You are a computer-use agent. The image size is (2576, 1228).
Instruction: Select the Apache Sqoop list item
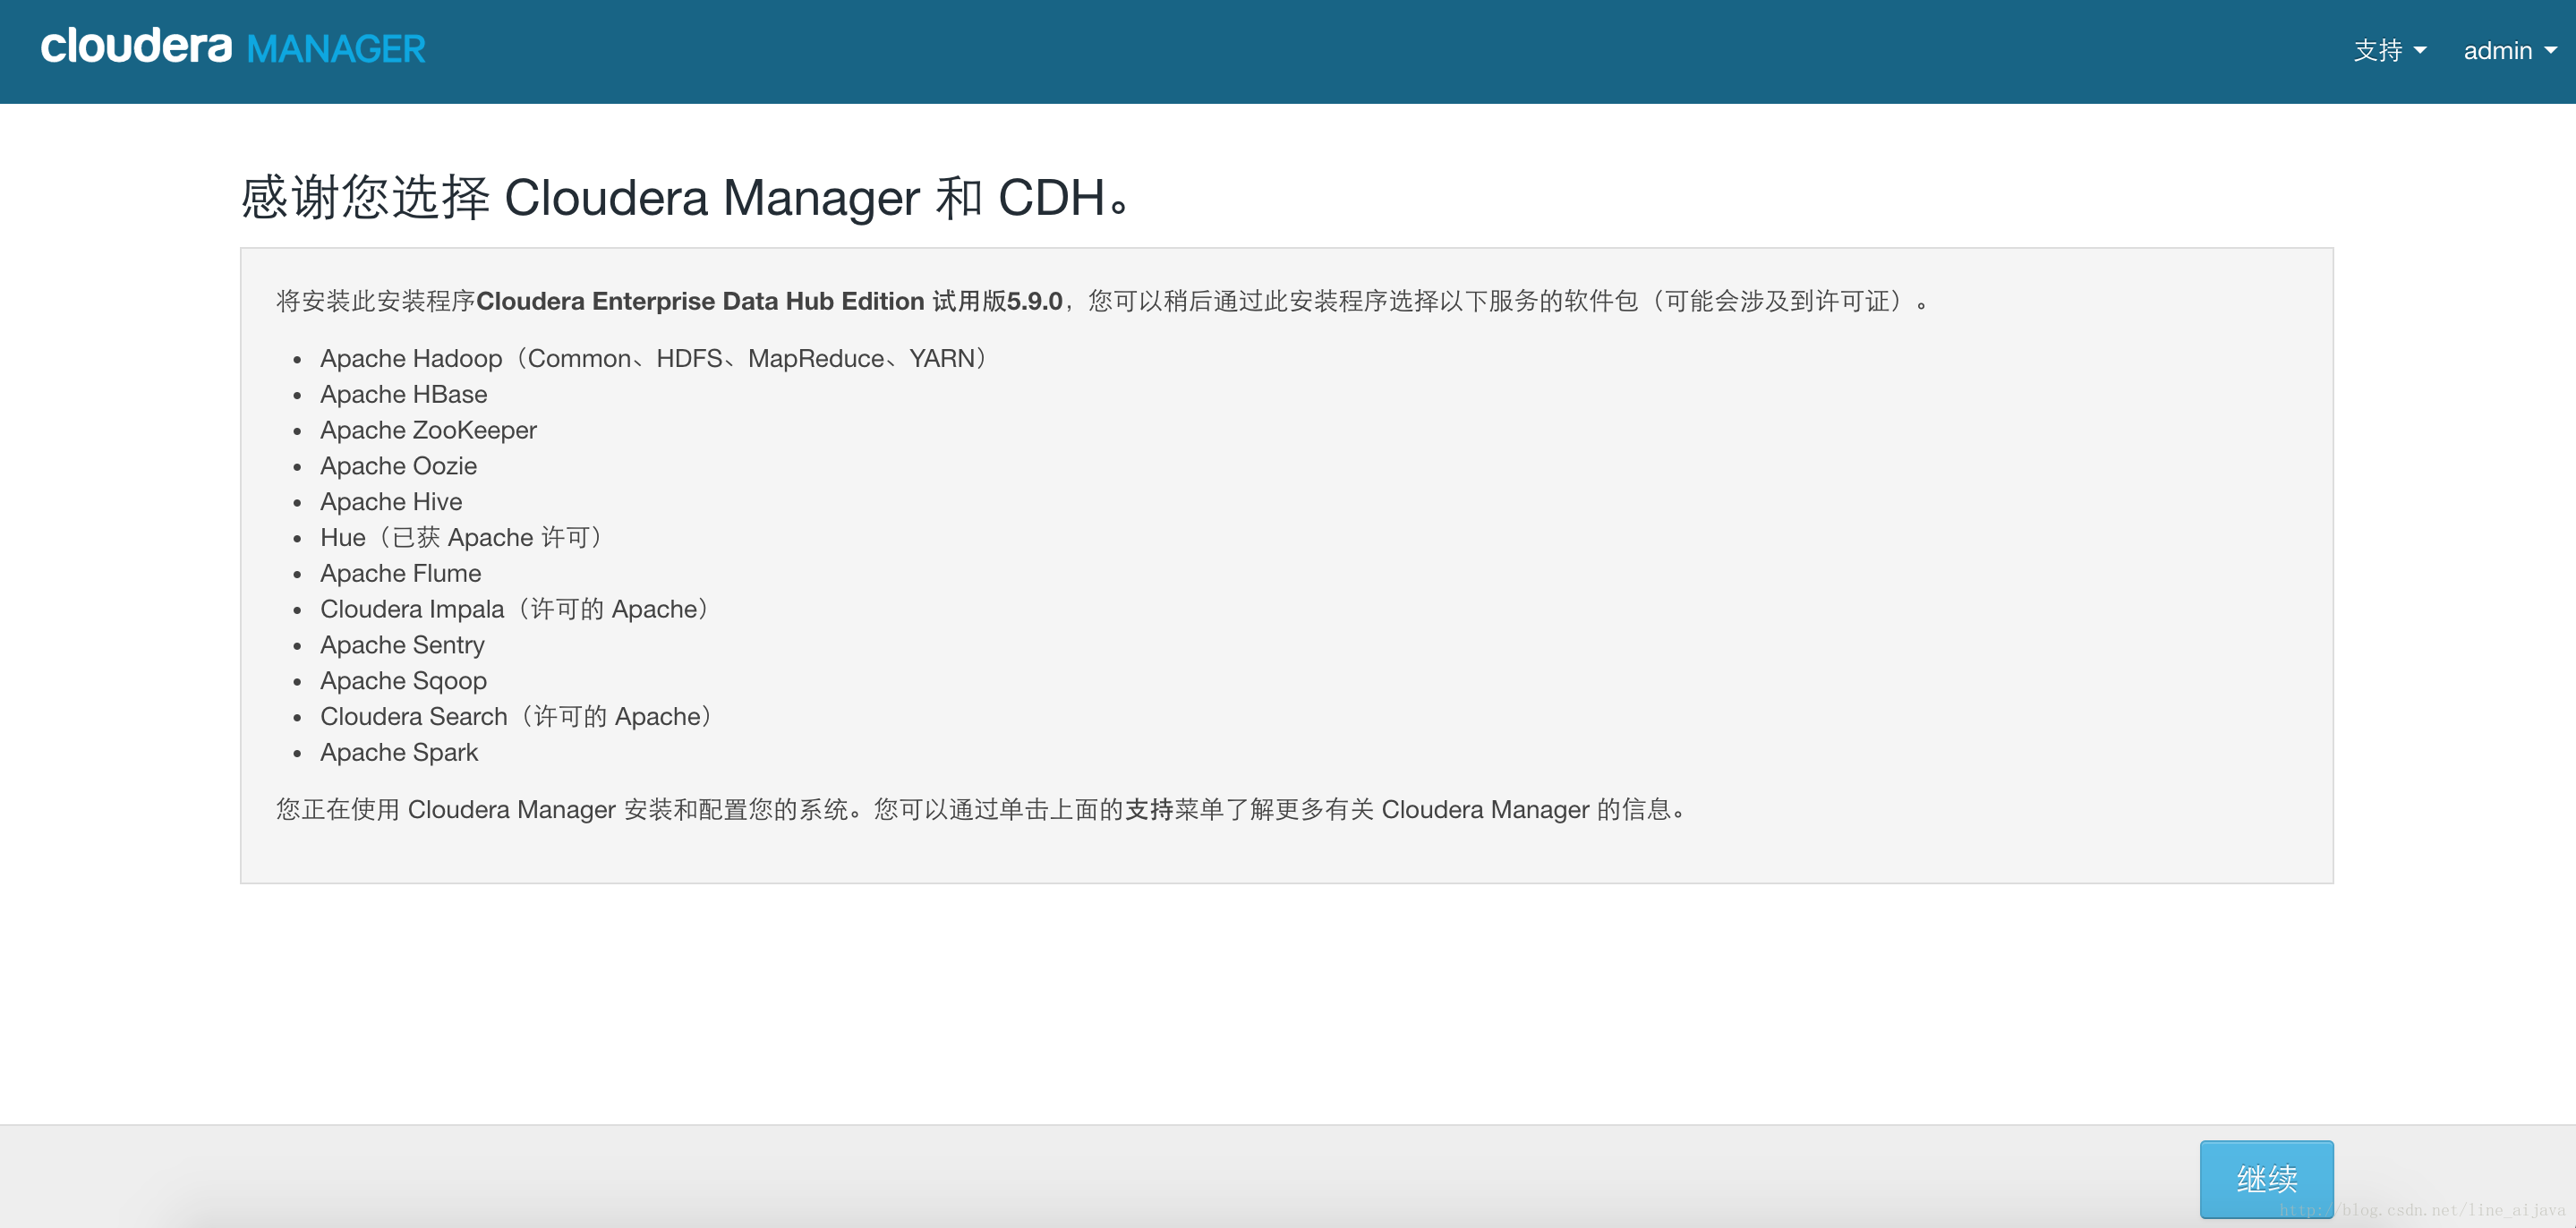coord(403,681)
